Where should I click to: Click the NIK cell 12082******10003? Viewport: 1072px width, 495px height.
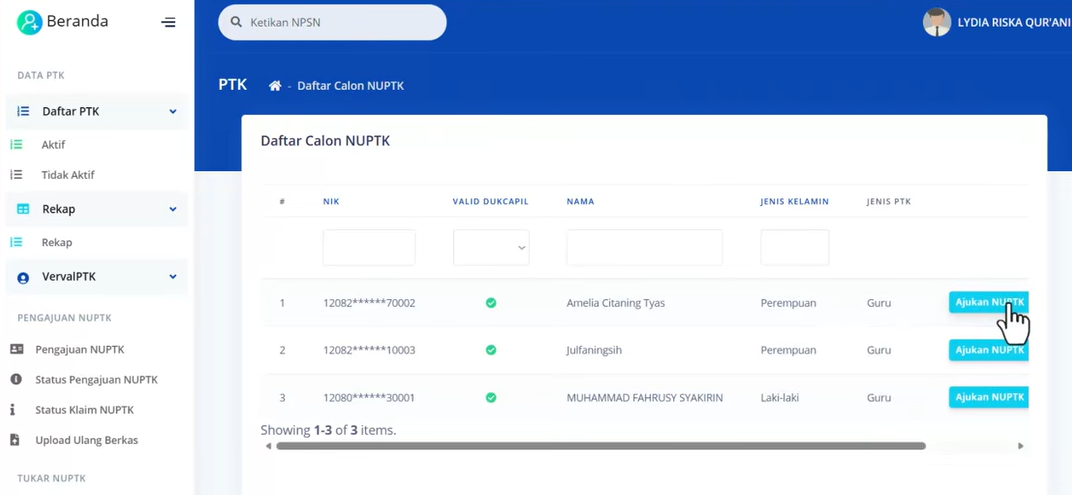point(369,350)
